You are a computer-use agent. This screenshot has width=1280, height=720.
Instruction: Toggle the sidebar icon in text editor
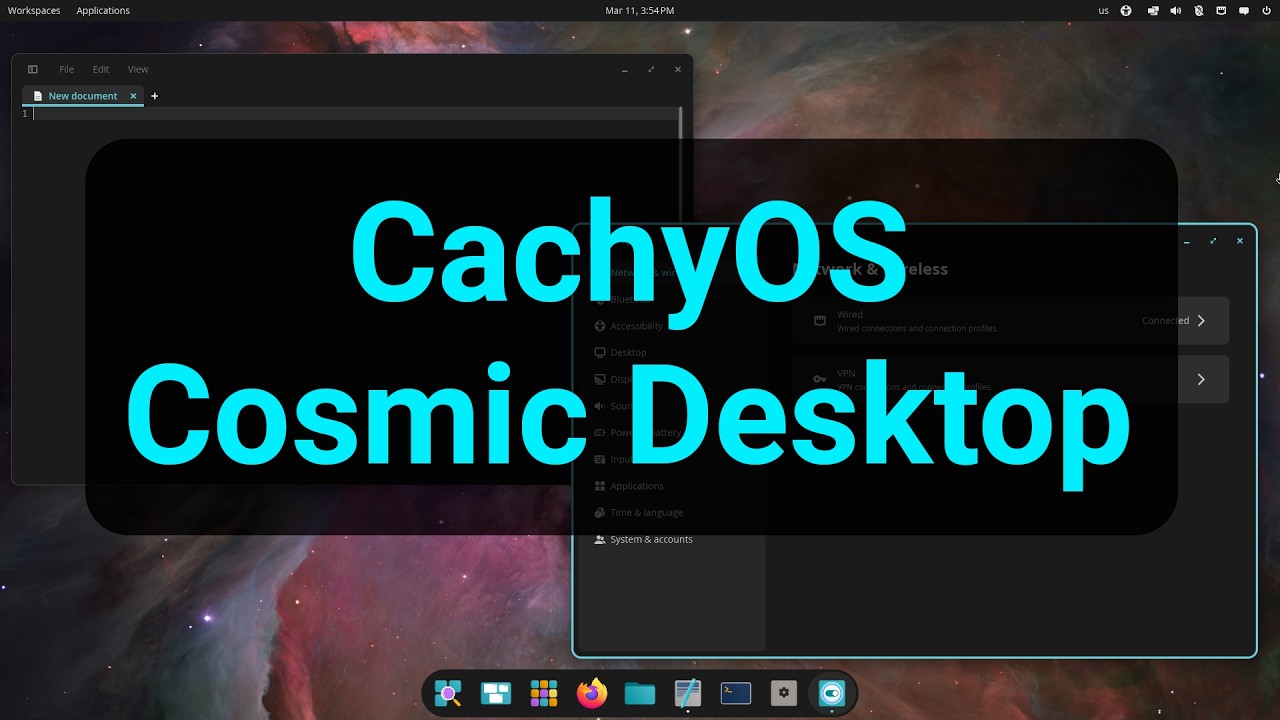click(x=32, y=69)
